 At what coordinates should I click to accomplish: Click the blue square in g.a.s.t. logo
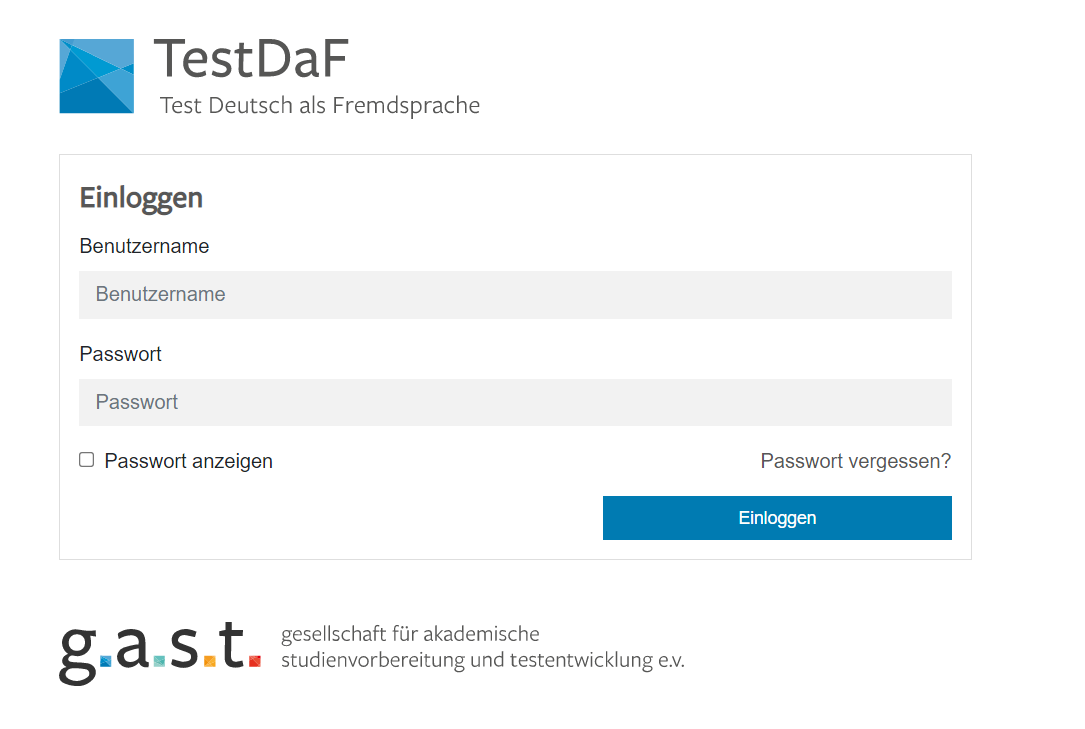106,661
